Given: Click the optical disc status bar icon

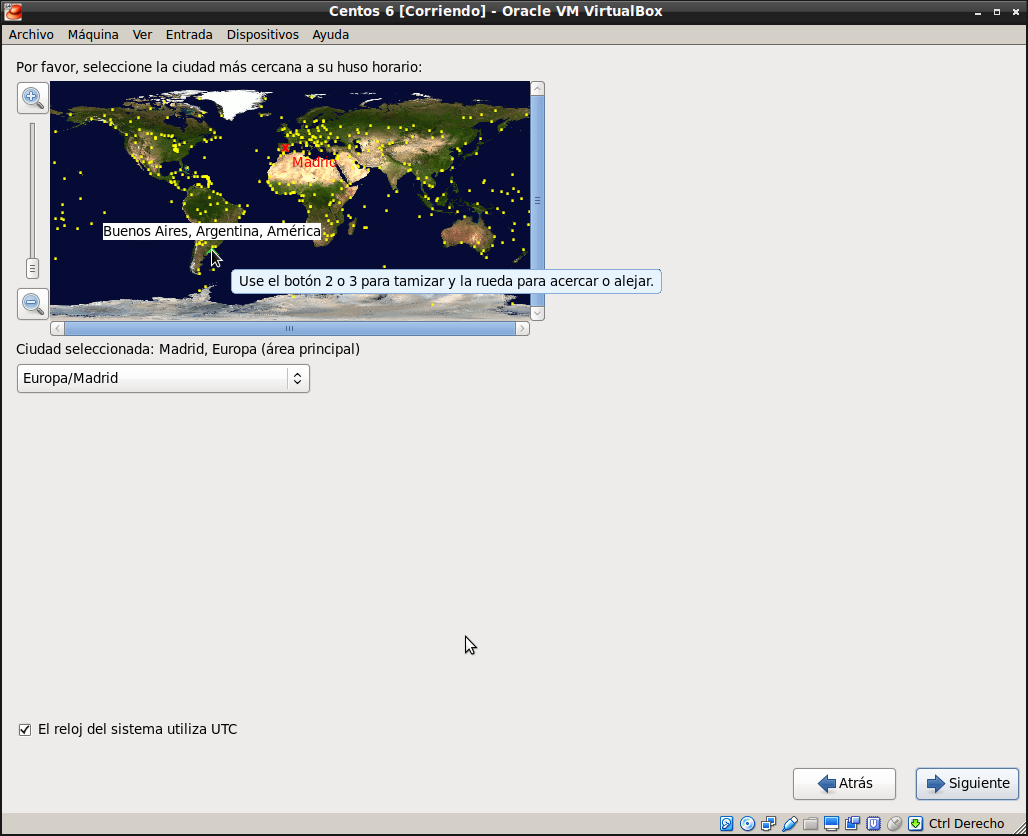Looking at the screenshot, I should tap(747, 824).
